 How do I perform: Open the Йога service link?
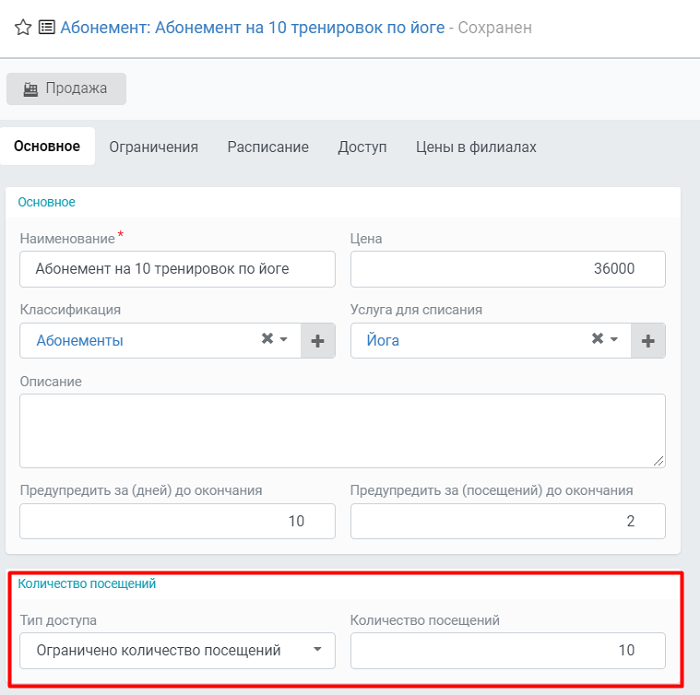coord(383,341)
